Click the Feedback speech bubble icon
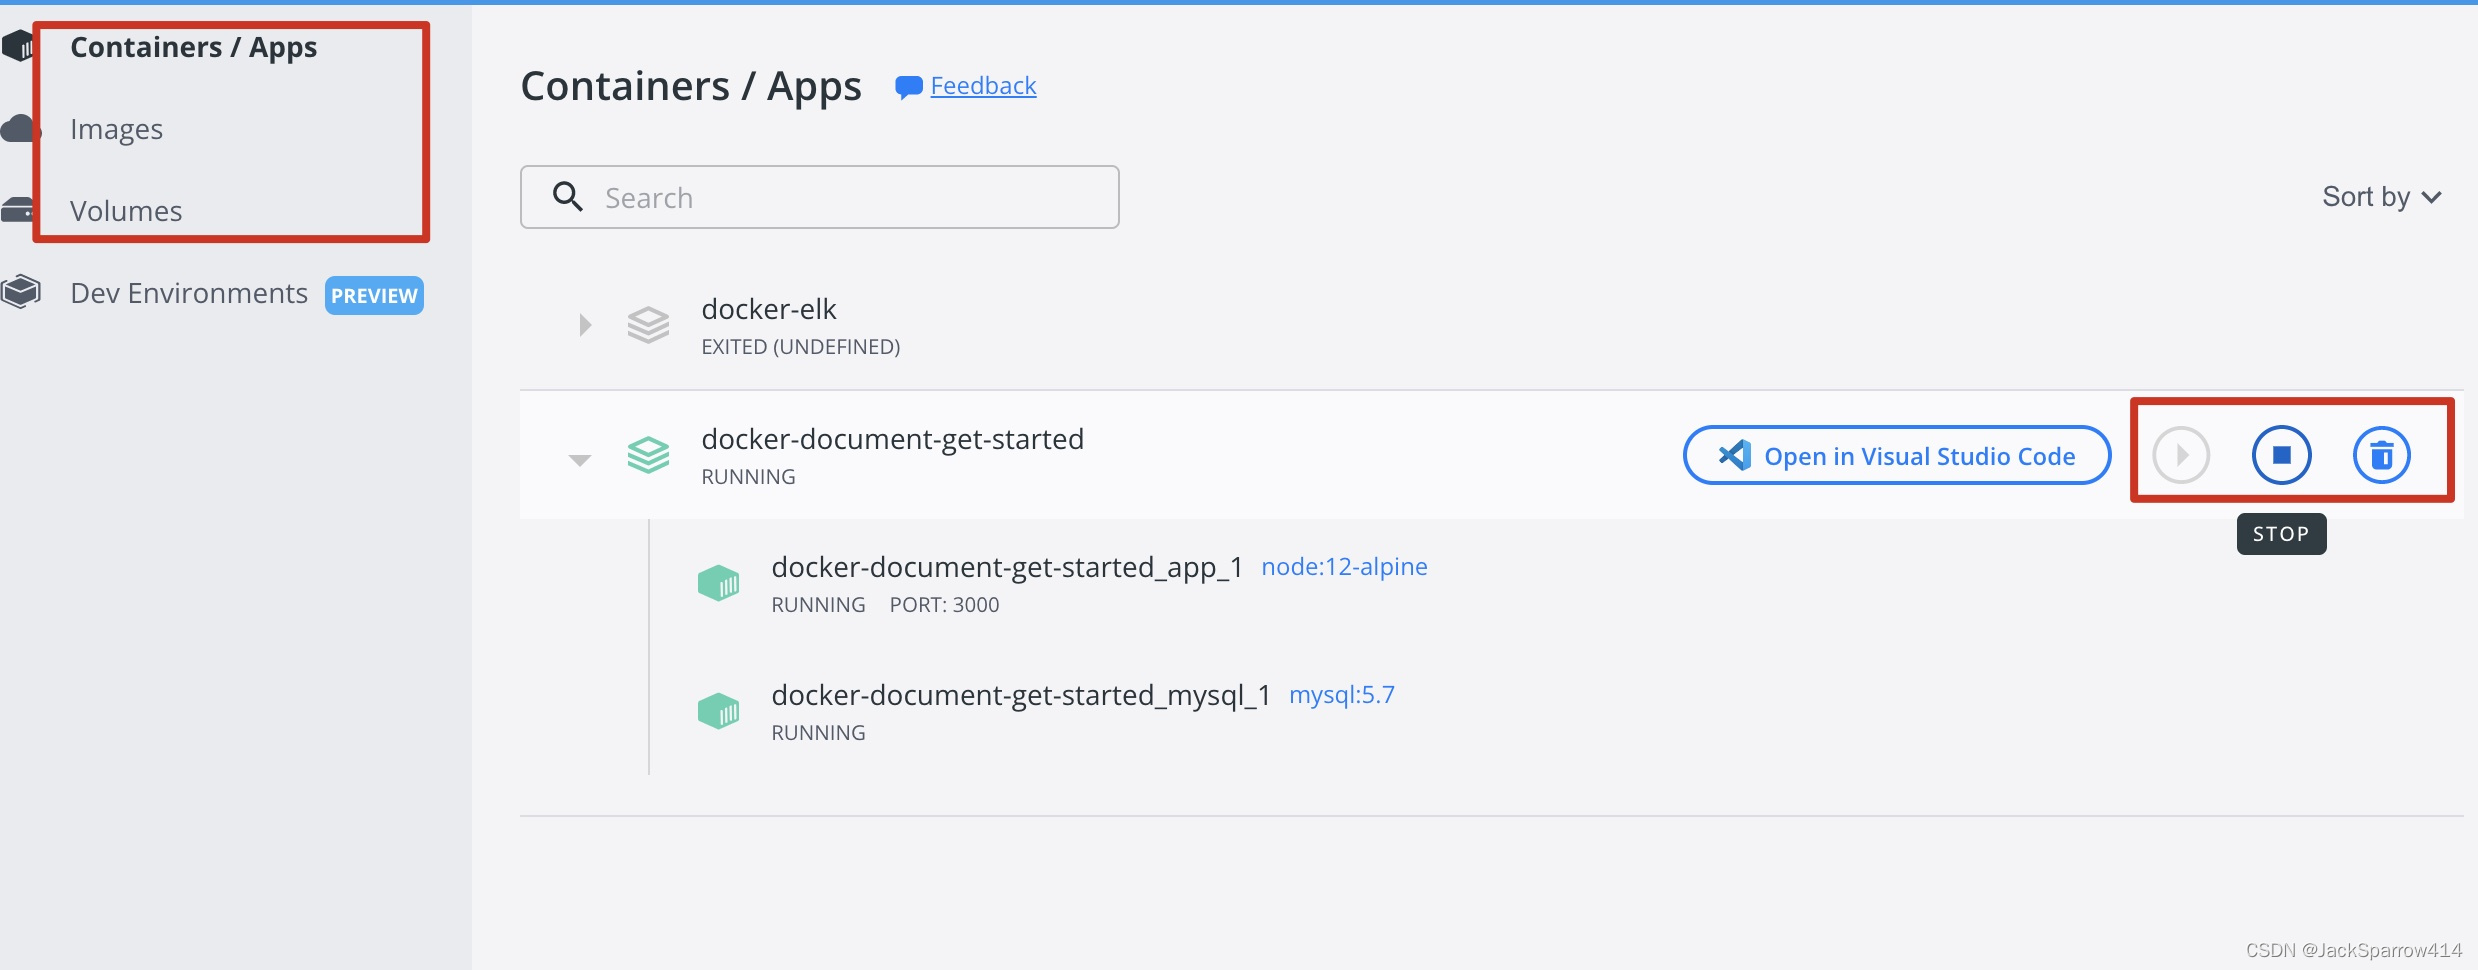This screenshot has width=2478, height=970. (x=908, y=88)
